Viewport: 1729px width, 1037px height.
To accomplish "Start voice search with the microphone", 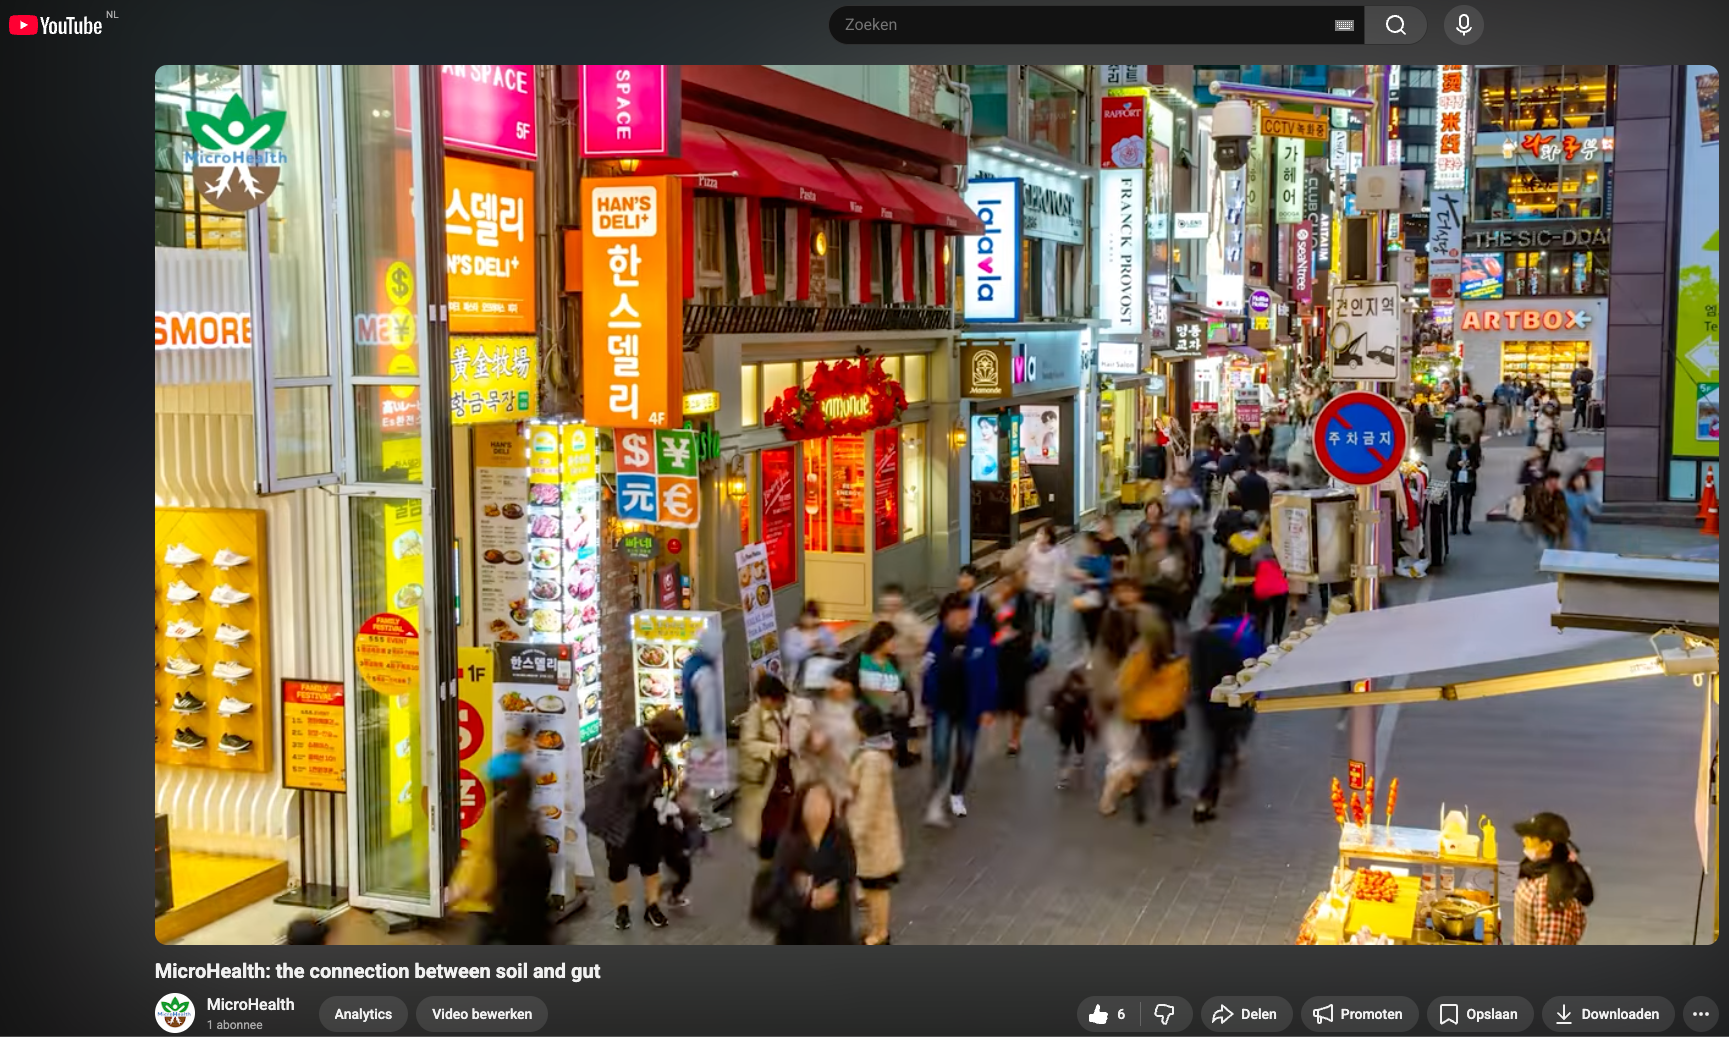I will click(1462, 25).
